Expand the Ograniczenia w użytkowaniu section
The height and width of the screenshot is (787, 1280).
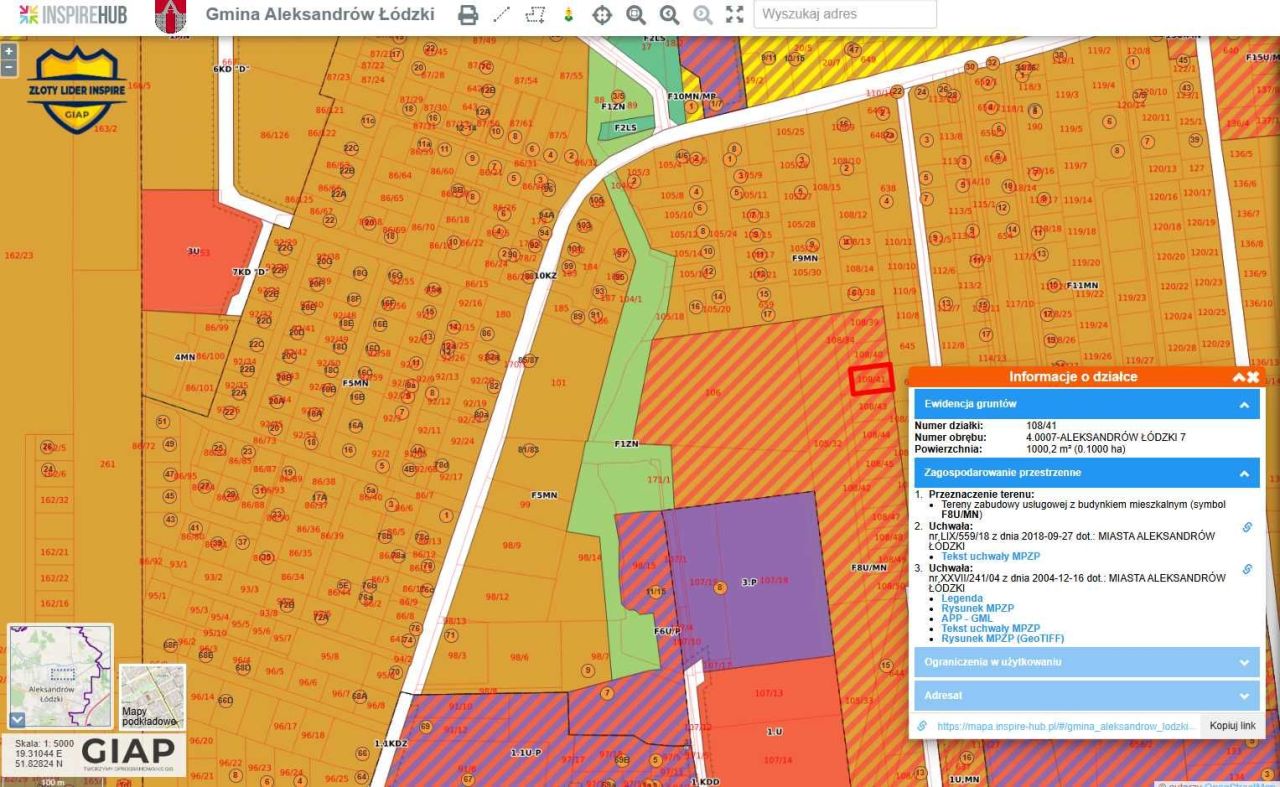click(x=1086, y=662)
